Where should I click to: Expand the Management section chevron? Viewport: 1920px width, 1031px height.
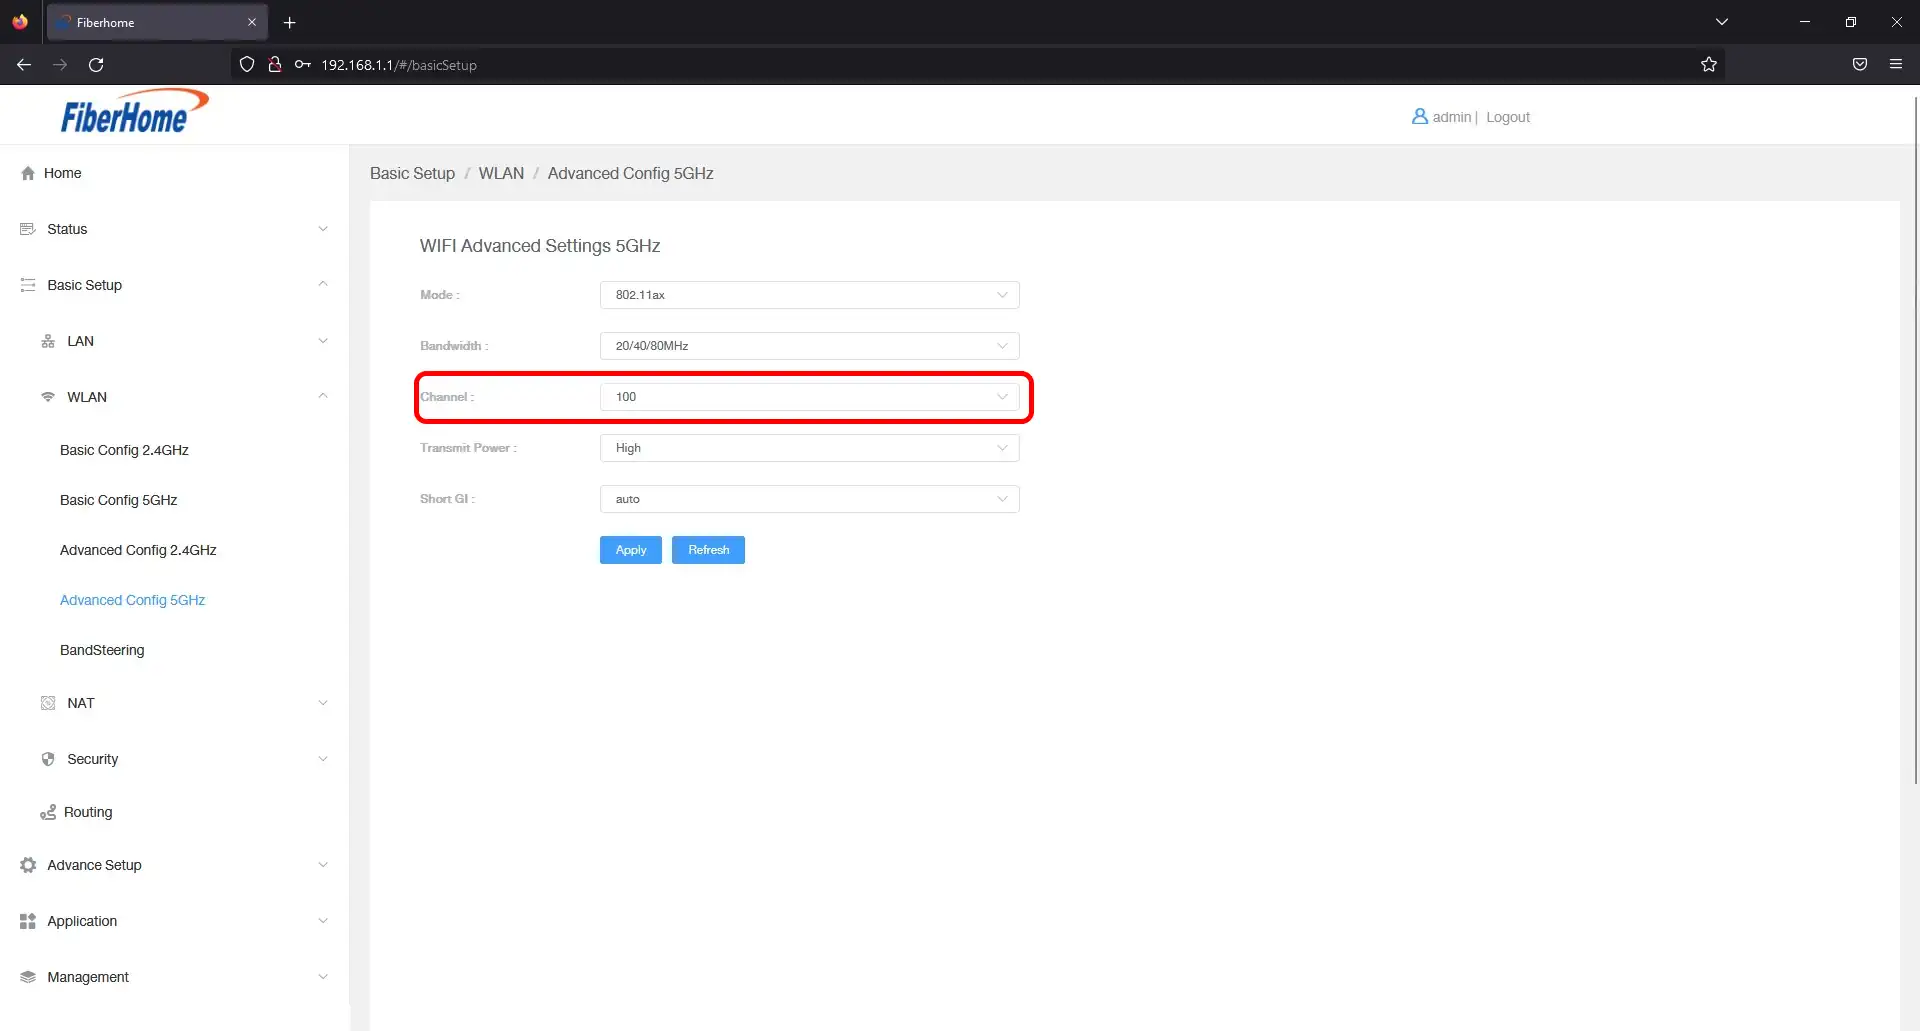click(x=323, y=977)
